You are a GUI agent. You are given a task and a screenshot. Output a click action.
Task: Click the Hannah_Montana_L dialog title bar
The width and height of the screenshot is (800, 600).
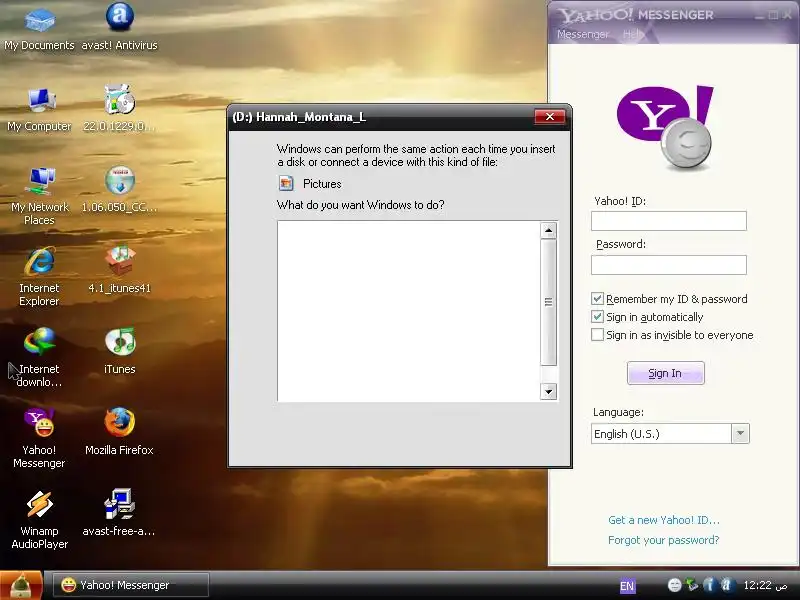point(382,117)
